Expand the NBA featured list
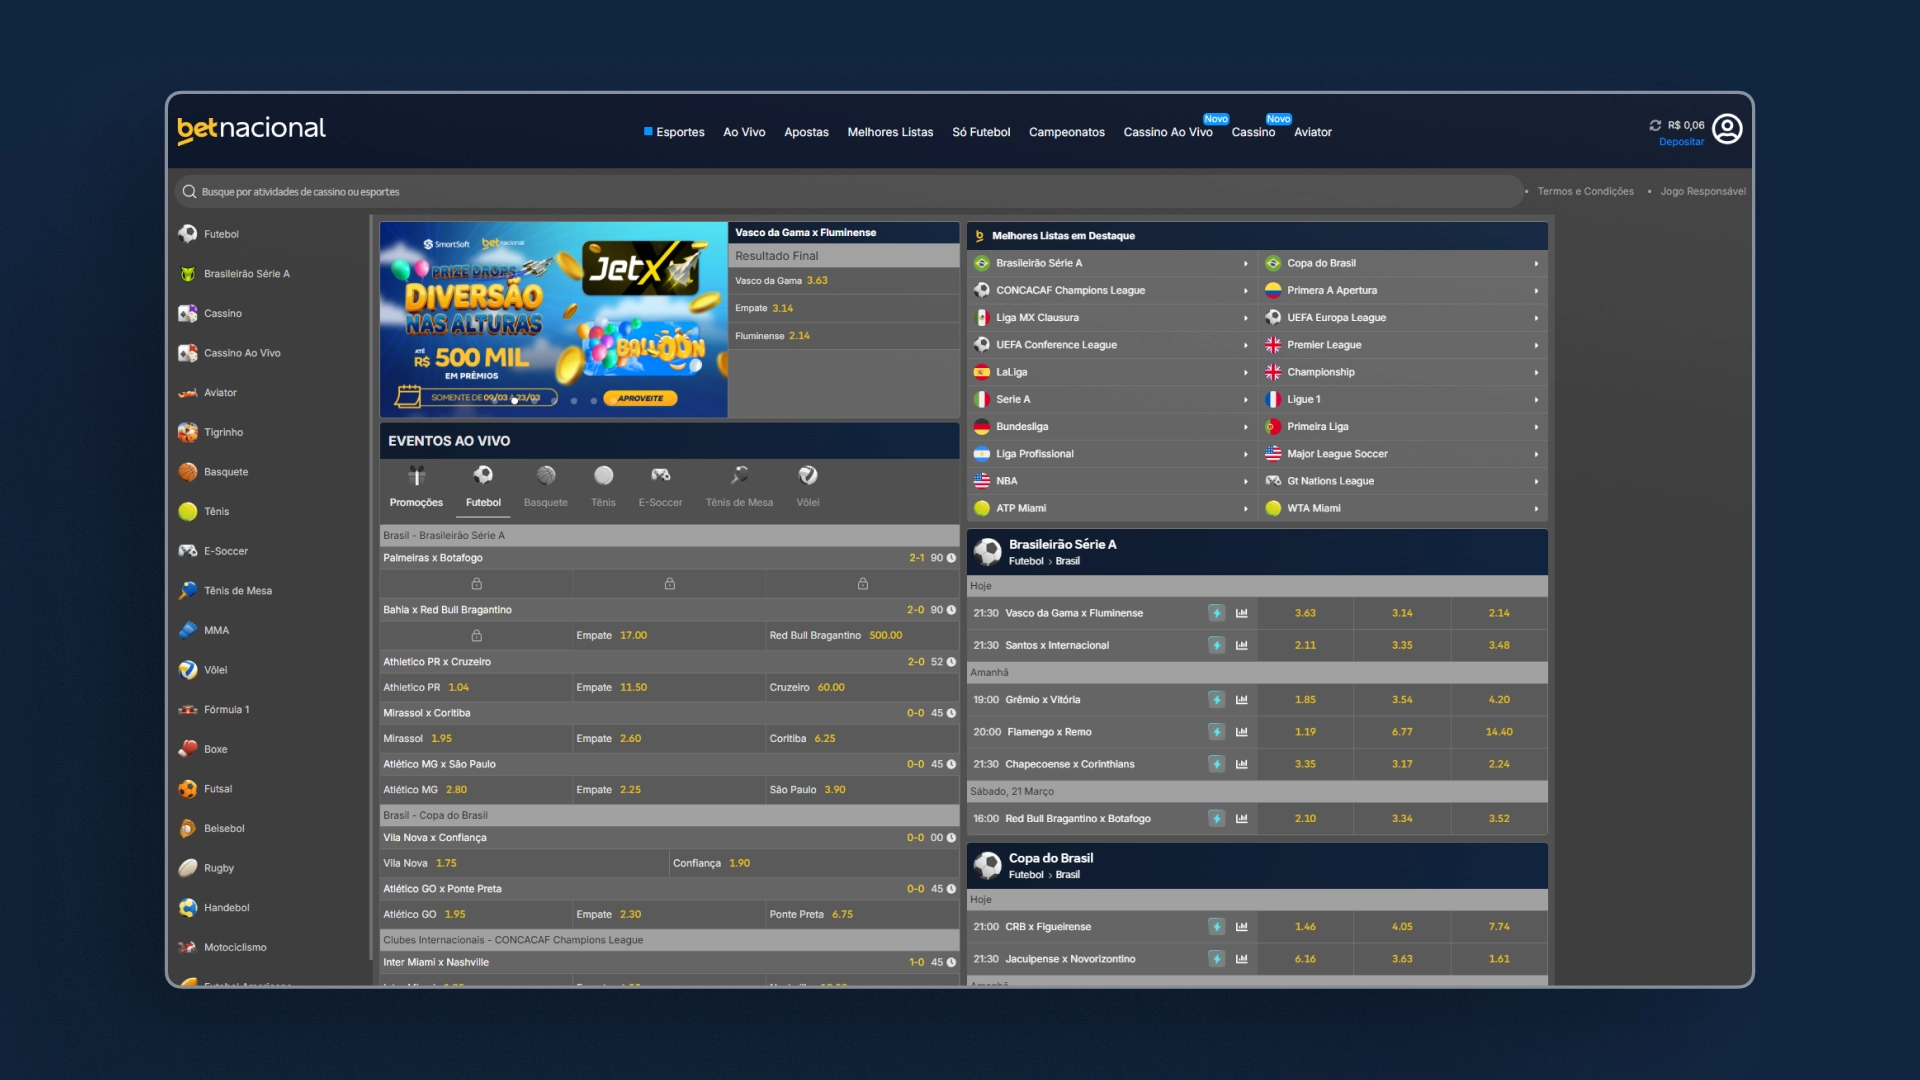This screenshot has height=1080, width=1920. (x=1111, y=481)
